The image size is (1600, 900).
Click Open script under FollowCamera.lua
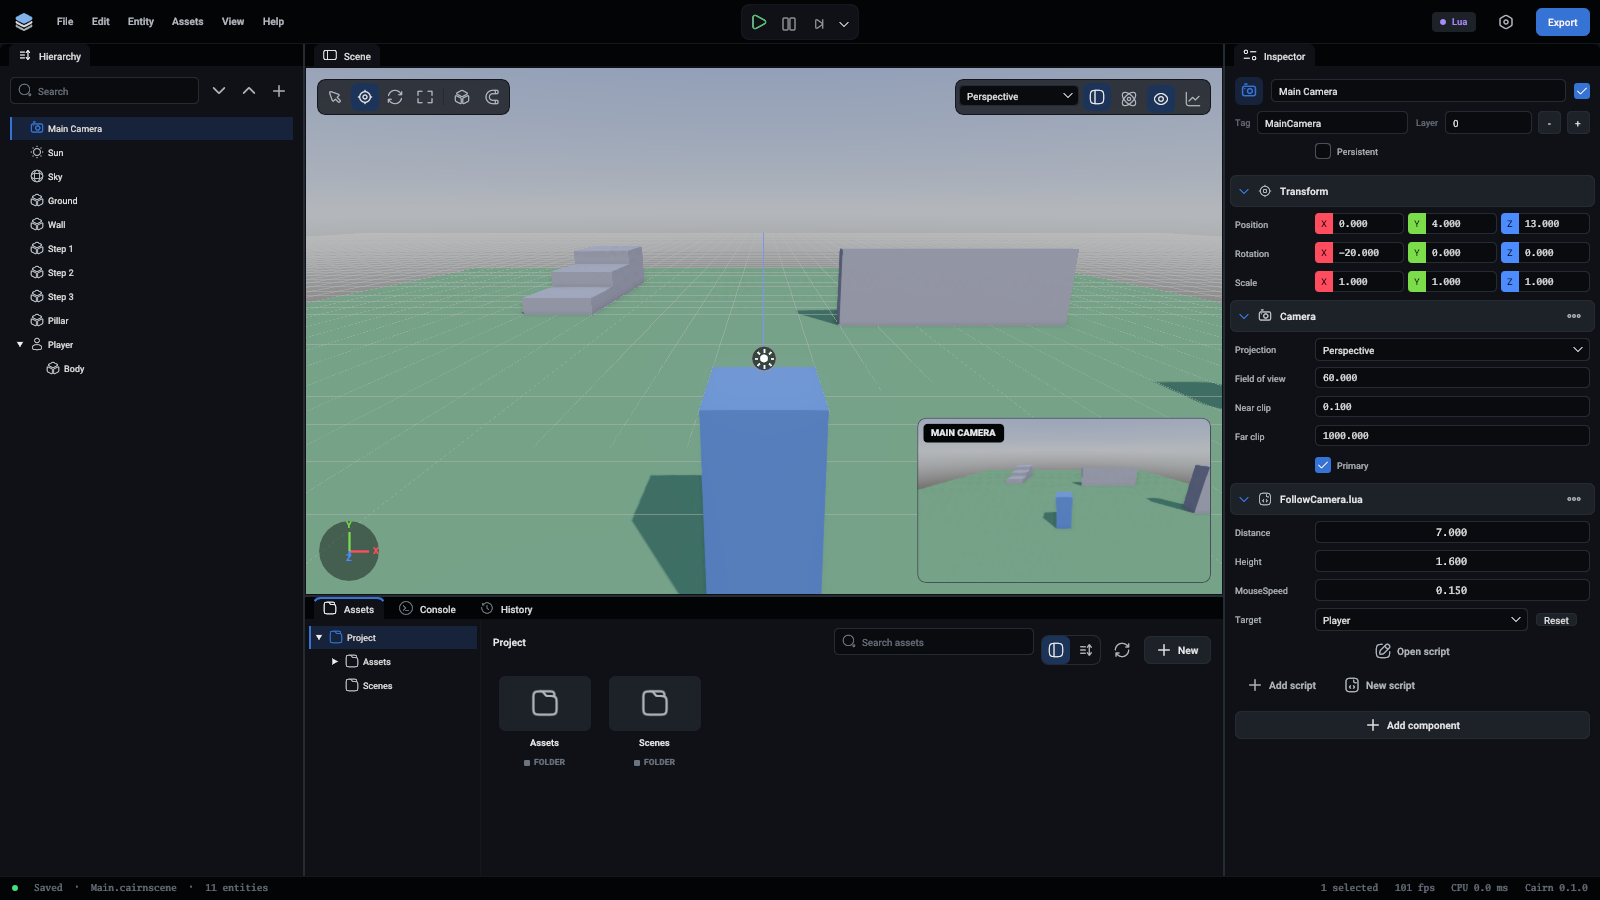coord(1412,651)
